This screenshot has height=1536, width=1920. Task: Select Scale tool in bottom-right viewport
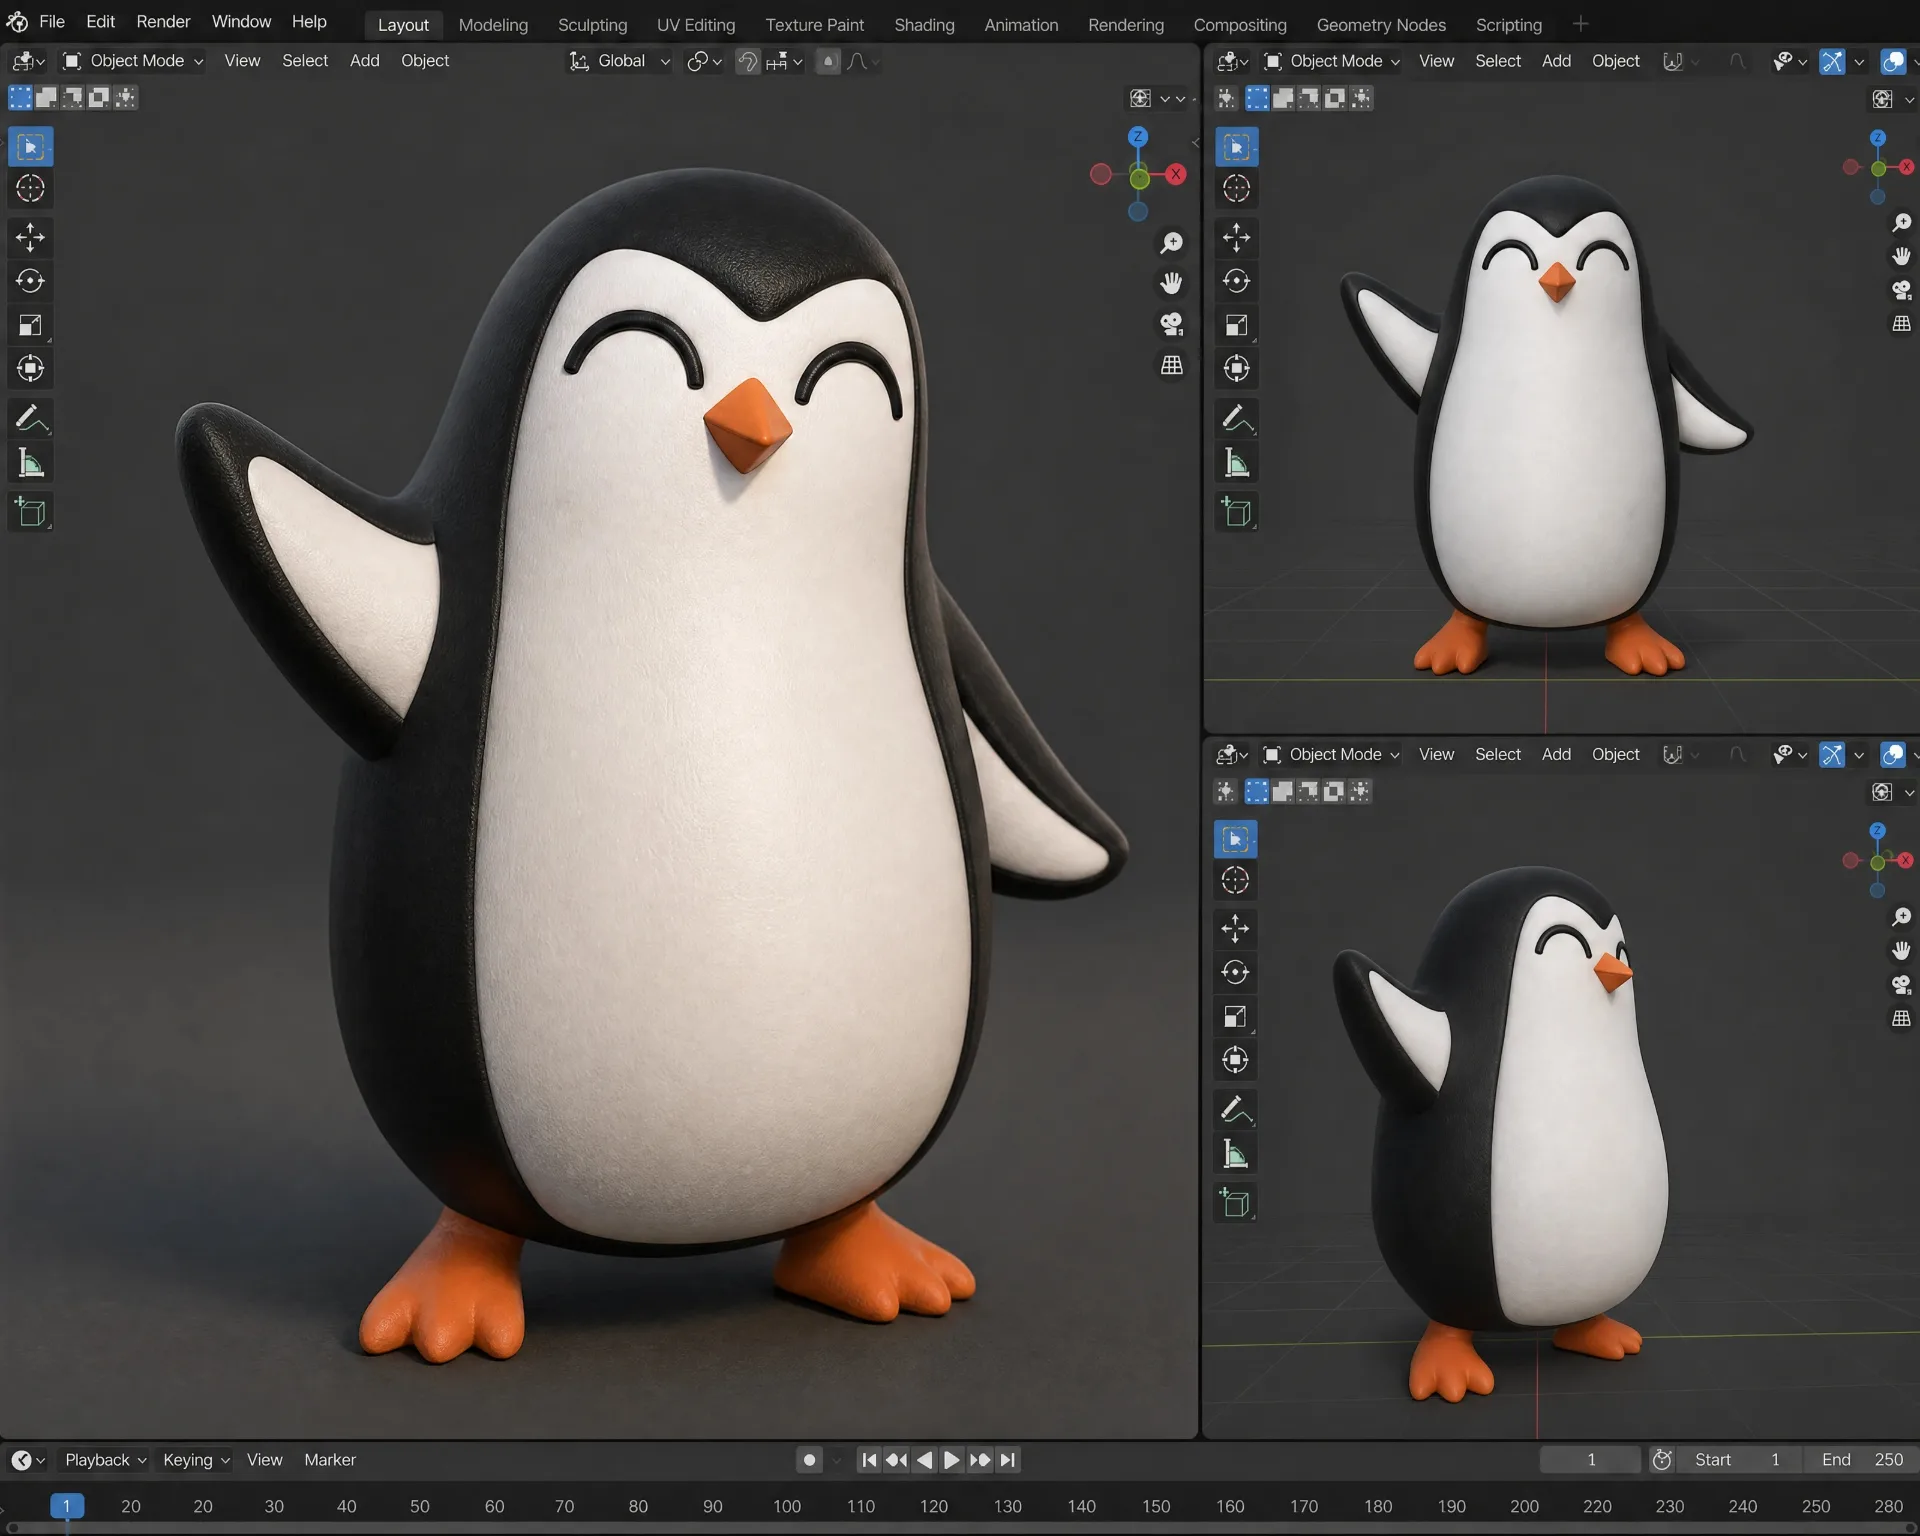pos(1235,1016)
